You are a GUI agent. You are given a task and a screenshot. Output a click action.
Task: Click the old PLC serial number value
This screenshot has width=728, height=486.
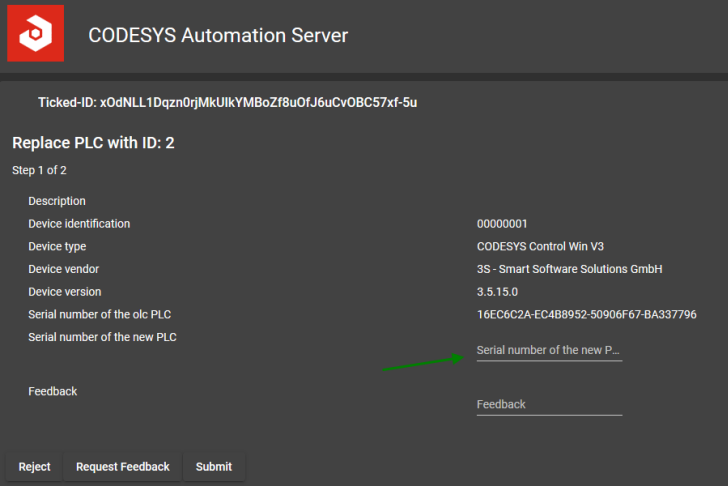coord(586,315)
